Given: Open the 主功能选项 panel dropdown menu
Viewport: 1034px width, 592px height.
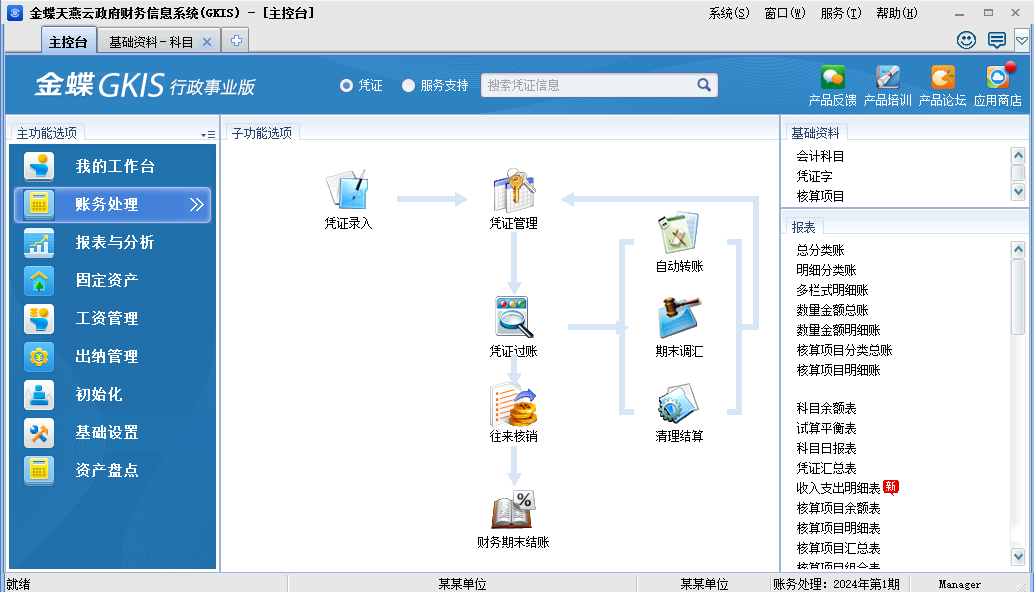Looking at the screenshot, I should pos(208,134).
